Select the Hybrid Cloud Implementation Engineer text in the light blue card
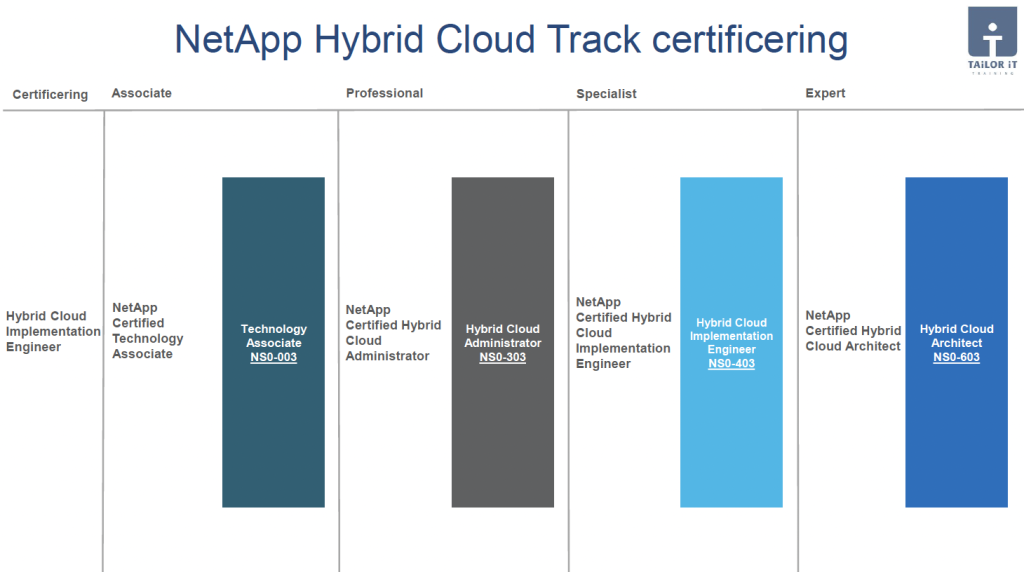 click(731, 336)
